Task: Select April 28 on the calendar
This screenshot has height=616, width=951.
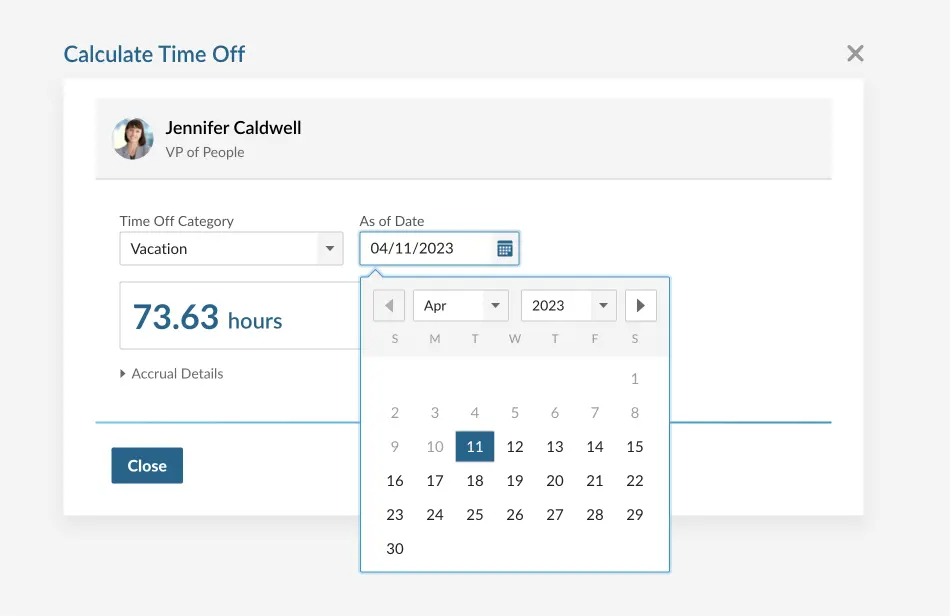Action: (595, 515)
